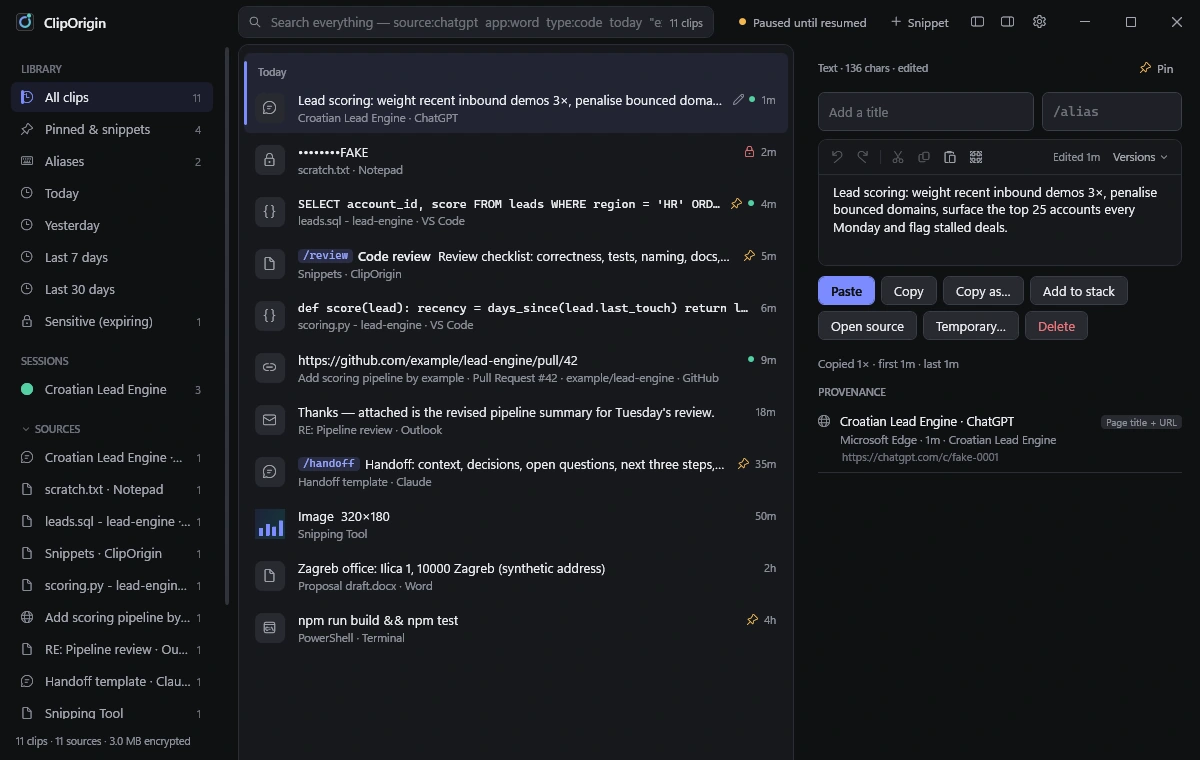Click the redo icon in editor toolbar
Viewport: 1200px width, 760px height.
863,157
